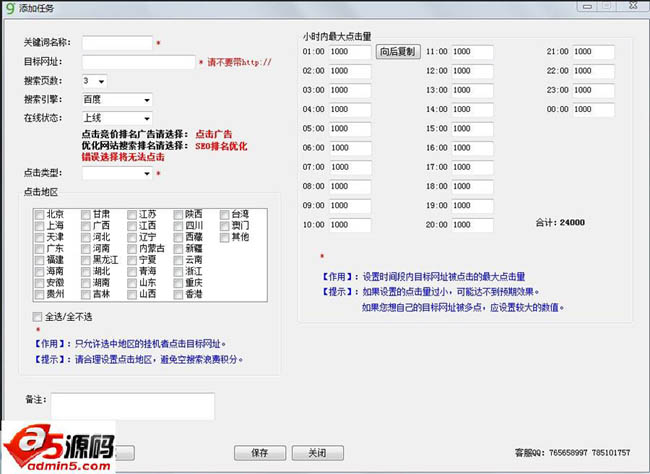The height and width of the screenshot is (474, 650).
Task: Check the 江苏 region checkbox
Action: [132, 215]
